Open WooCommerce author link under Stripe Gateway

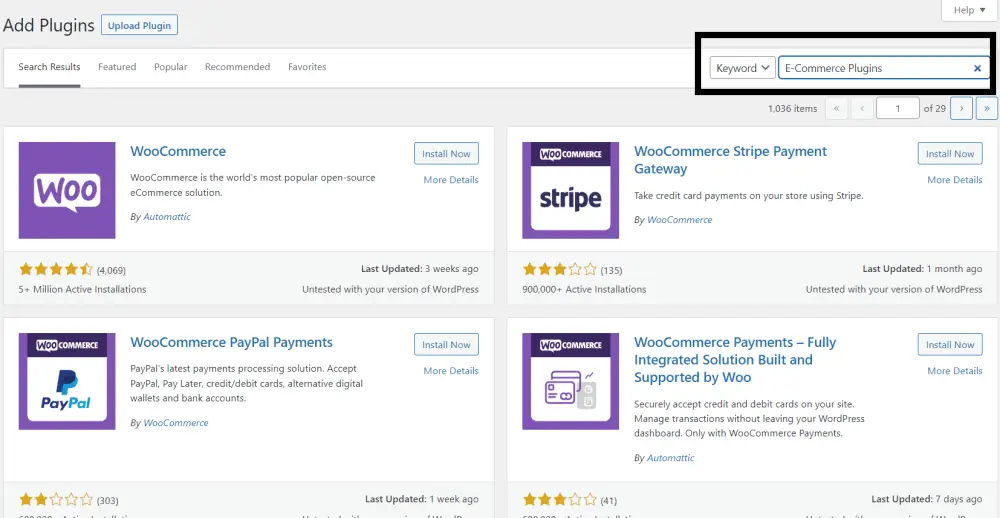680,220
